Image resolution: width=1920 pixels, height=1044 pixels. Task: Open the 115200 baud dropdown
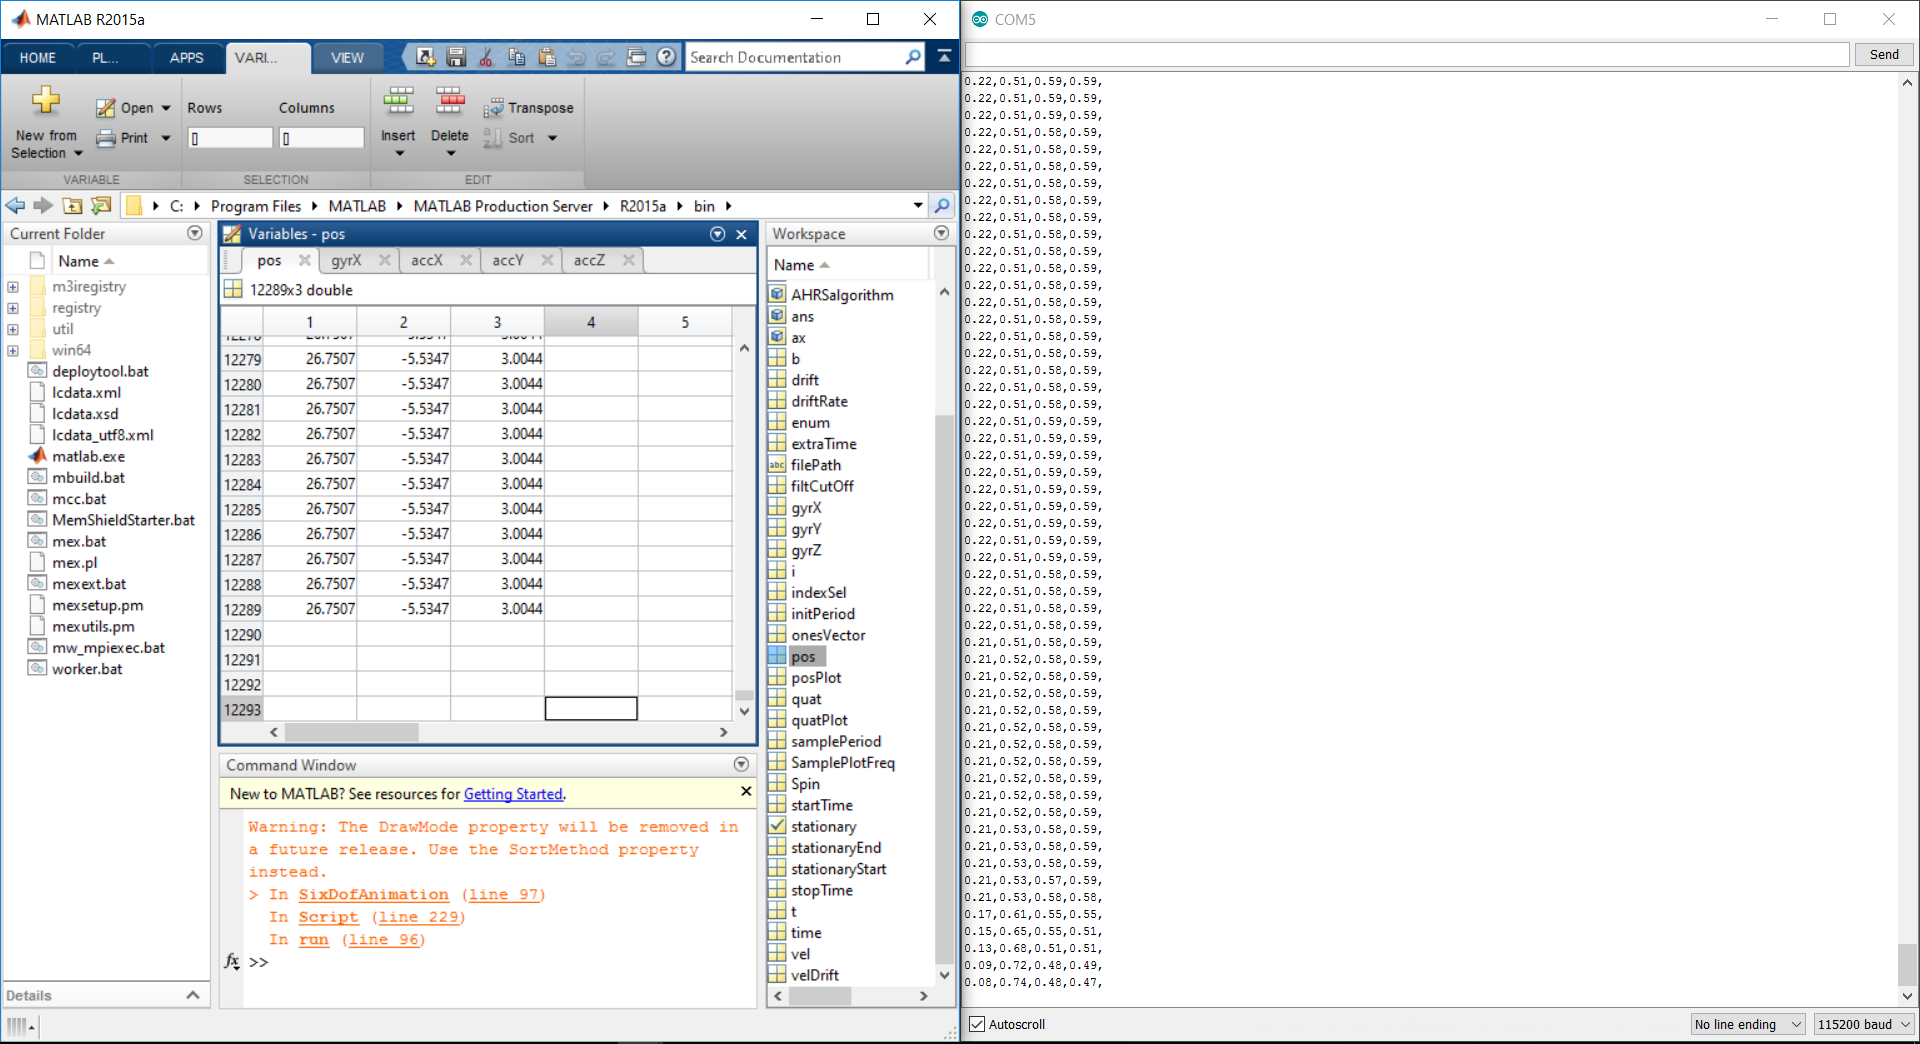tap(1864, 1024)
